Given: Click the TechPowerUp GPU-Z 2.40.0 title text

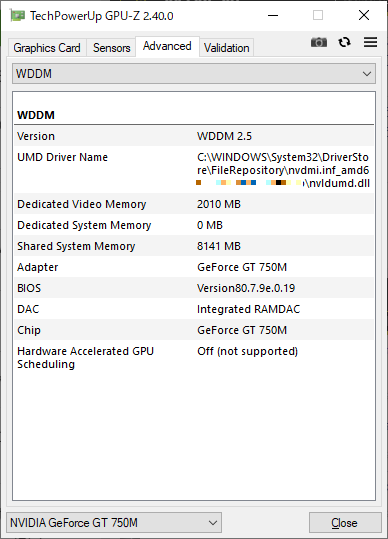Looking at the screenshot, I should tap(102, 16).
